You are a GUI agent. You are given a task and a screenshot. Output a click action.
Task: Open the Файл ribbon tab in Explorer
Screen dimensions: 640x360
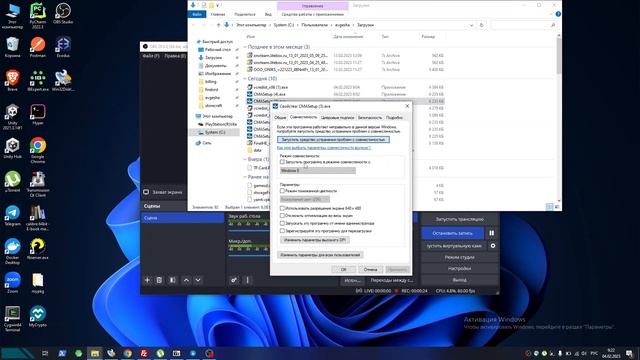click(x=197, y=14)
